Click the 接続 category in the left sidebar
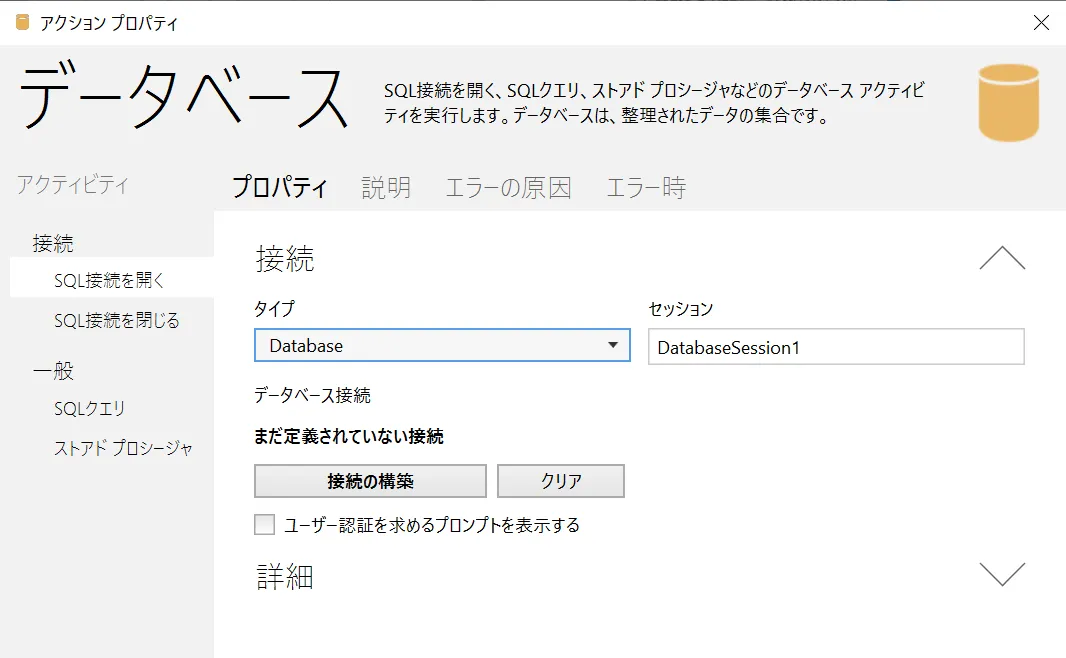 (53, 243)
